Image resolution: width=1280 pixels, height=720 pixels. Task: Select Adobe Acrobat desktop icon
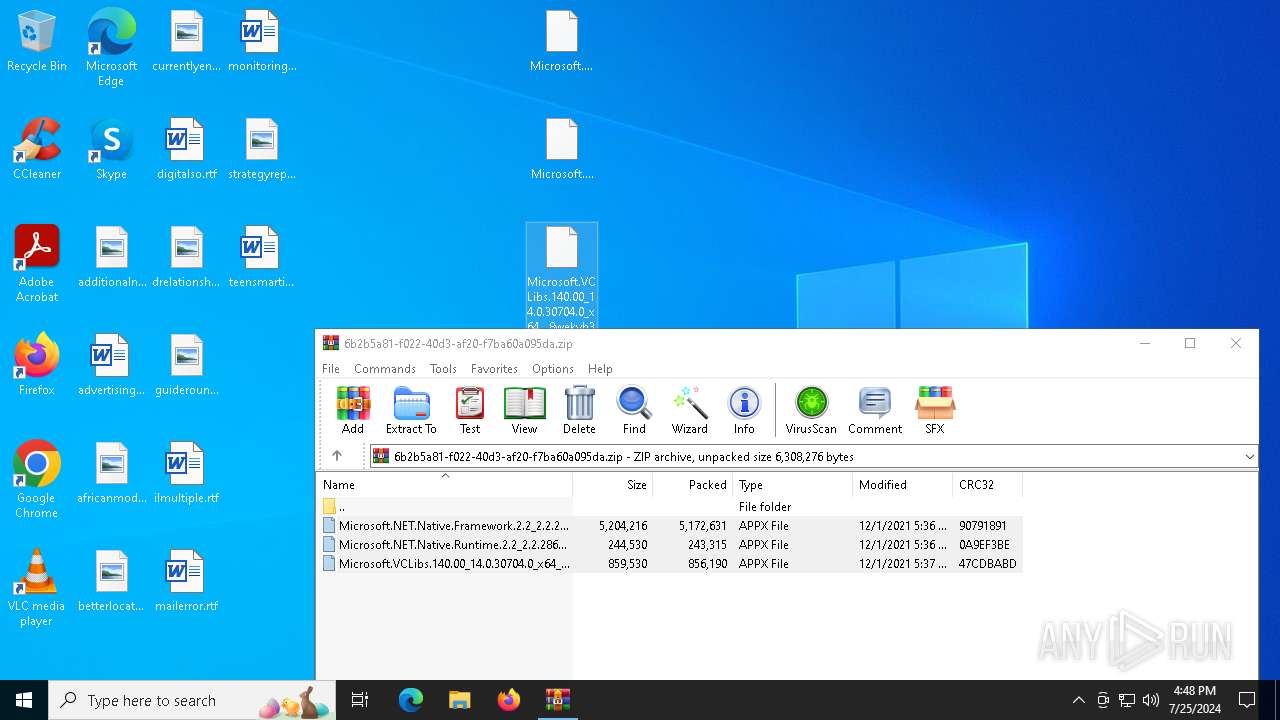coord(37,264)
